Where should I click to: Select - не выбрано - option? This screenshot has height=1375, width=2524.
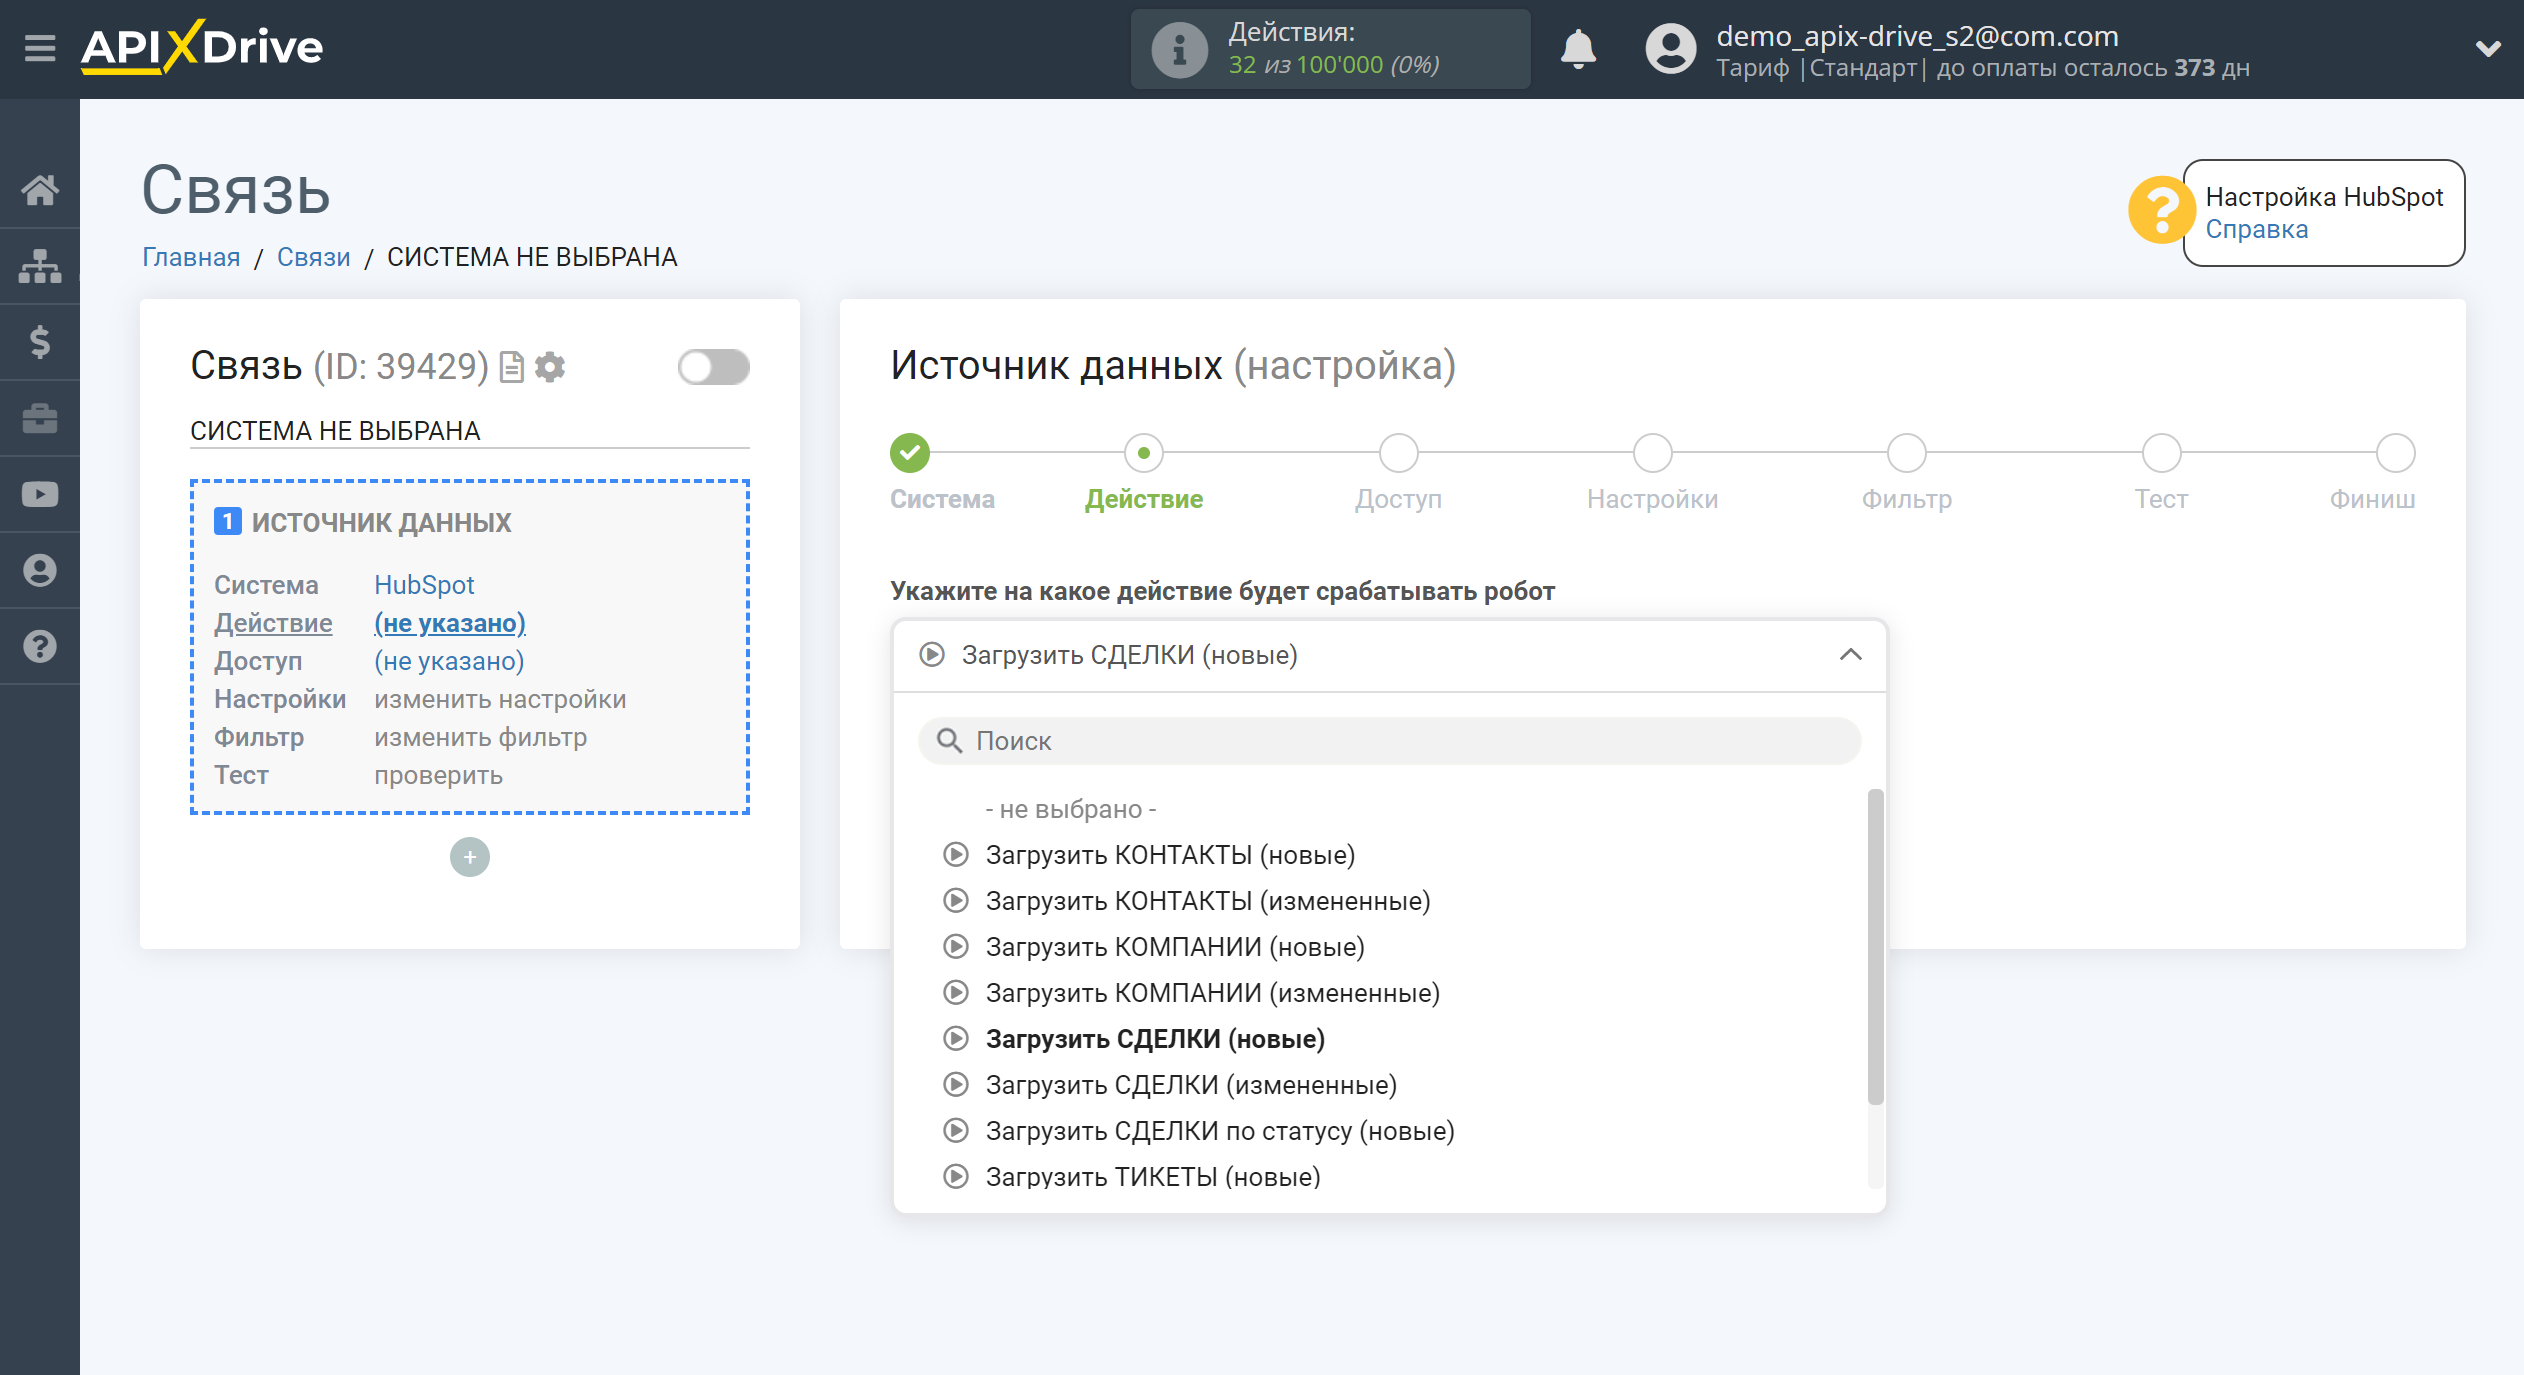1070,809
